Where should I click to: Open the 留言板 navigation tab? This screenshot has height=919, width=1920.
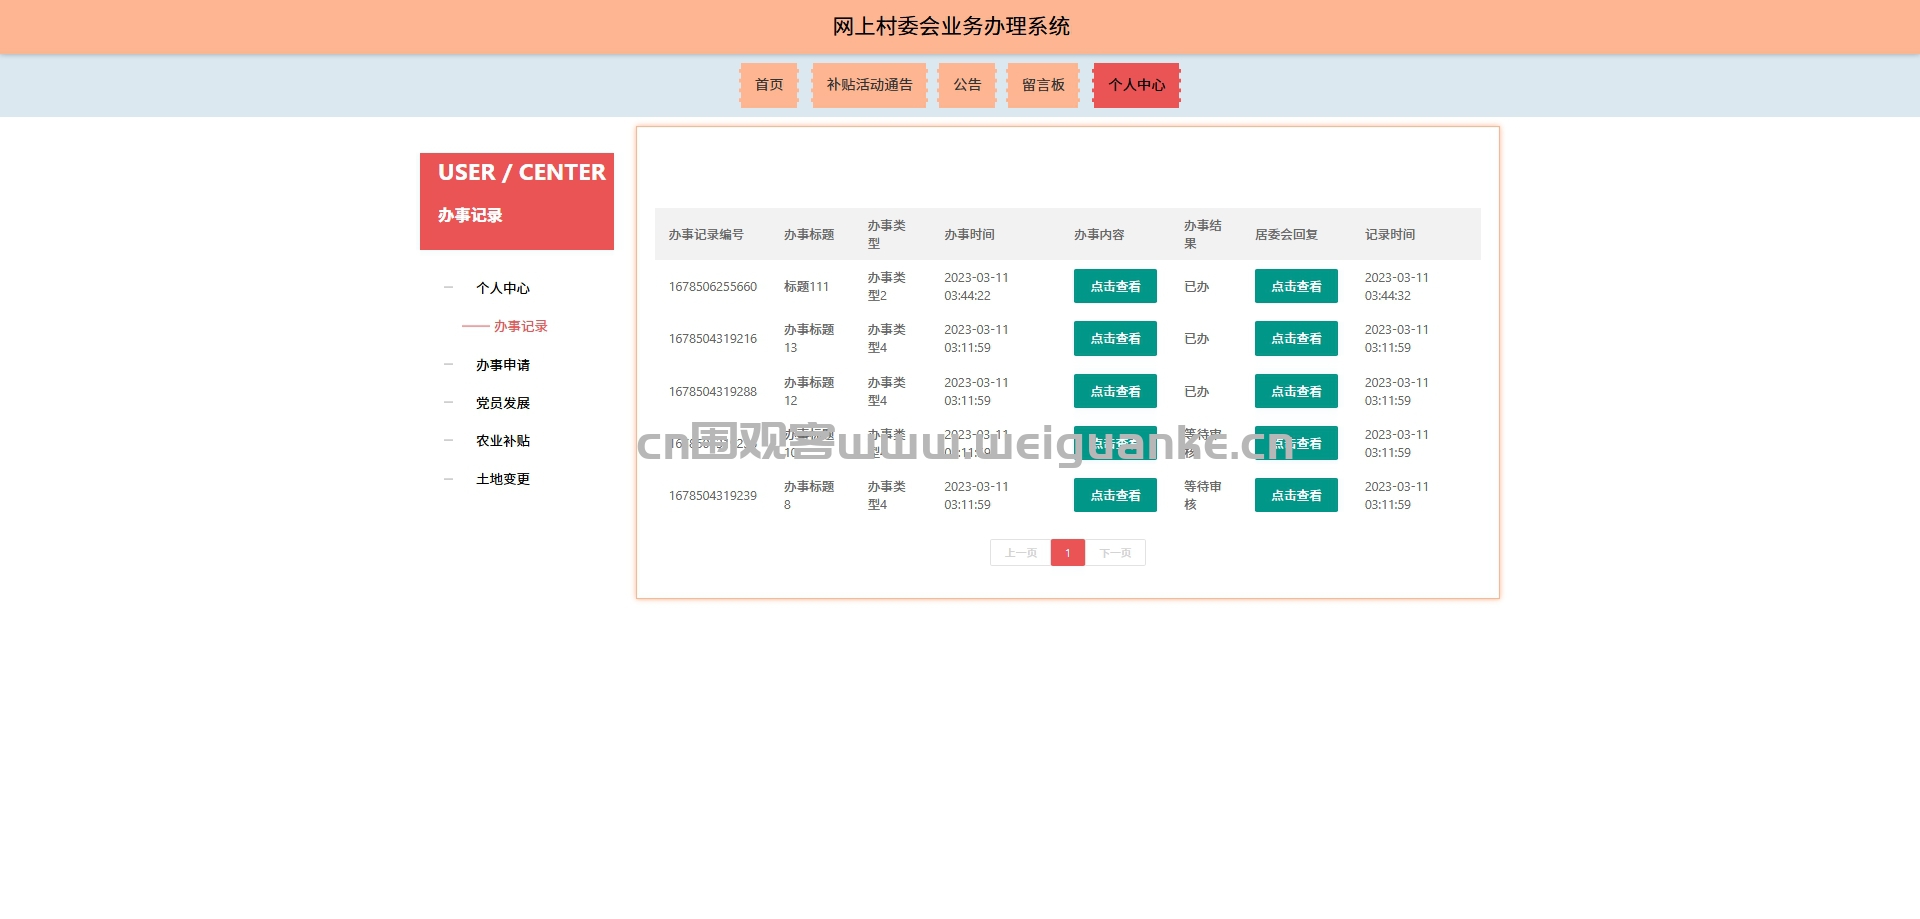[1043, 85]
